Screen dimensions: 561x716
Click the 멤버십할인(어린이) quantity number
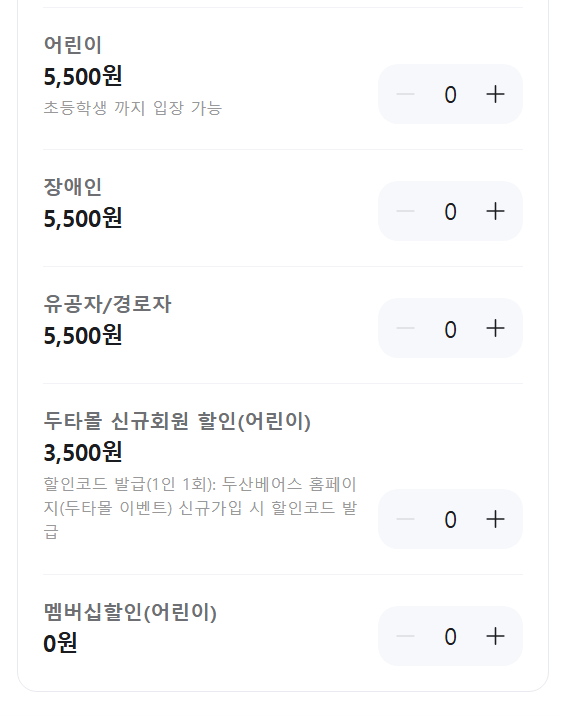451,637
